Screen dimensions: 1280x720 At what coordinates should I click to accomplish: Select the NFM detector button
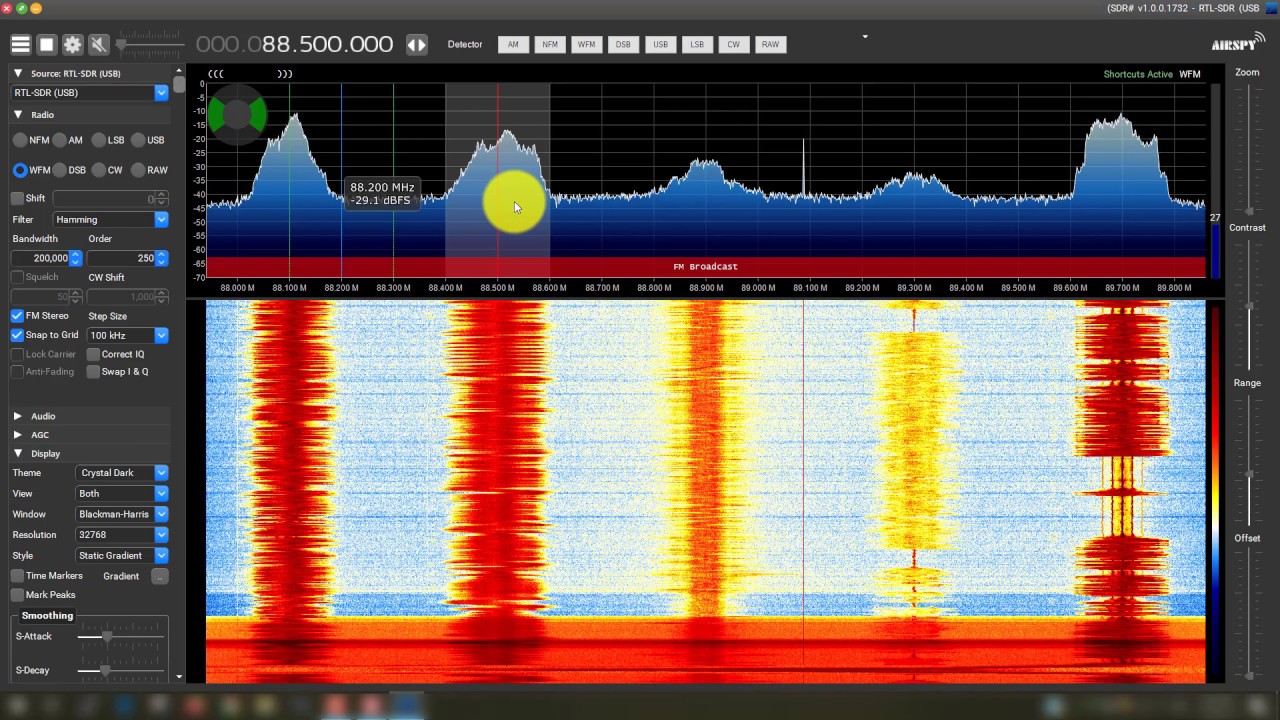click(550, 44)
